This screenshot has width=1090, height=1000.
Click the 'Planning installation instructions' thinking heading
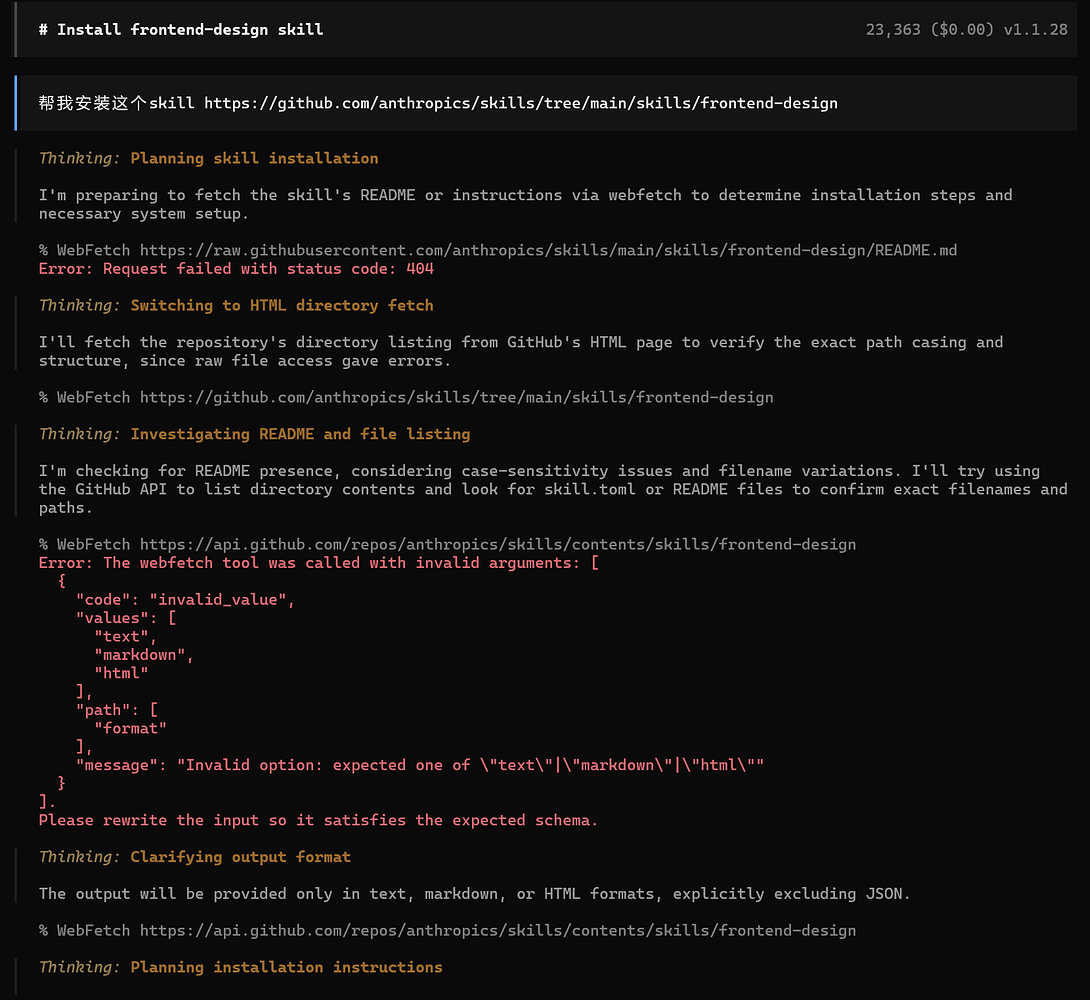tap(286, 967)
